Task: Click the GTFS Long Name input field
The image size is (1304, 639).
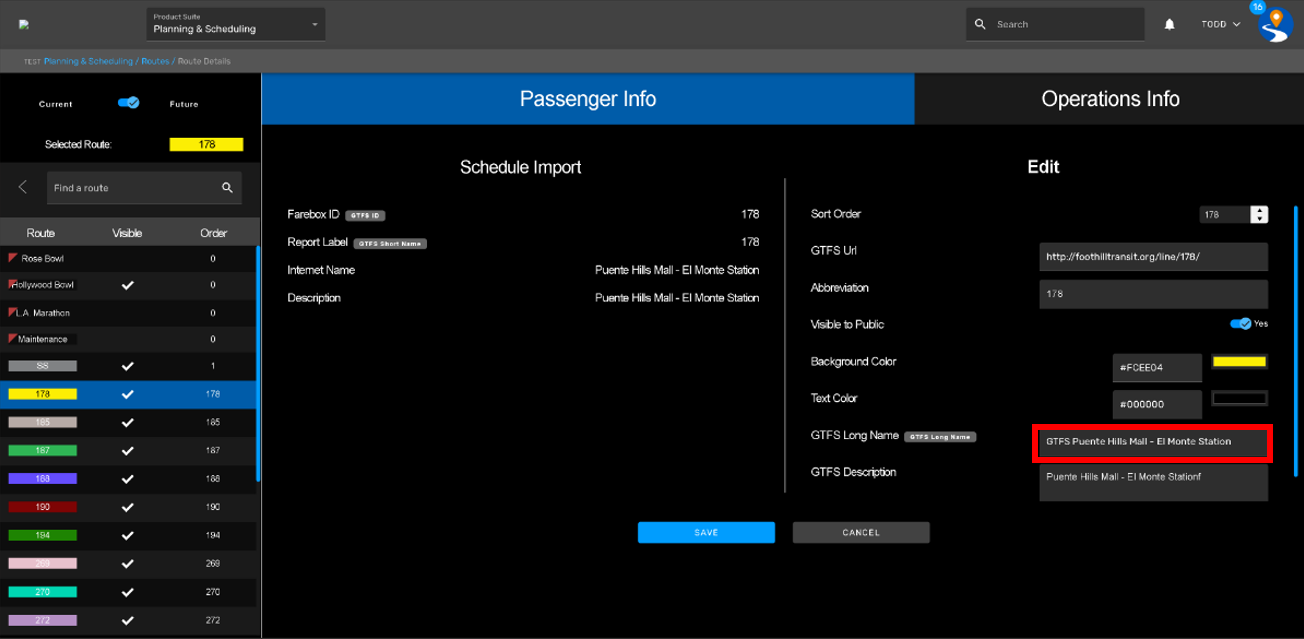Action: coord(1153,442)
